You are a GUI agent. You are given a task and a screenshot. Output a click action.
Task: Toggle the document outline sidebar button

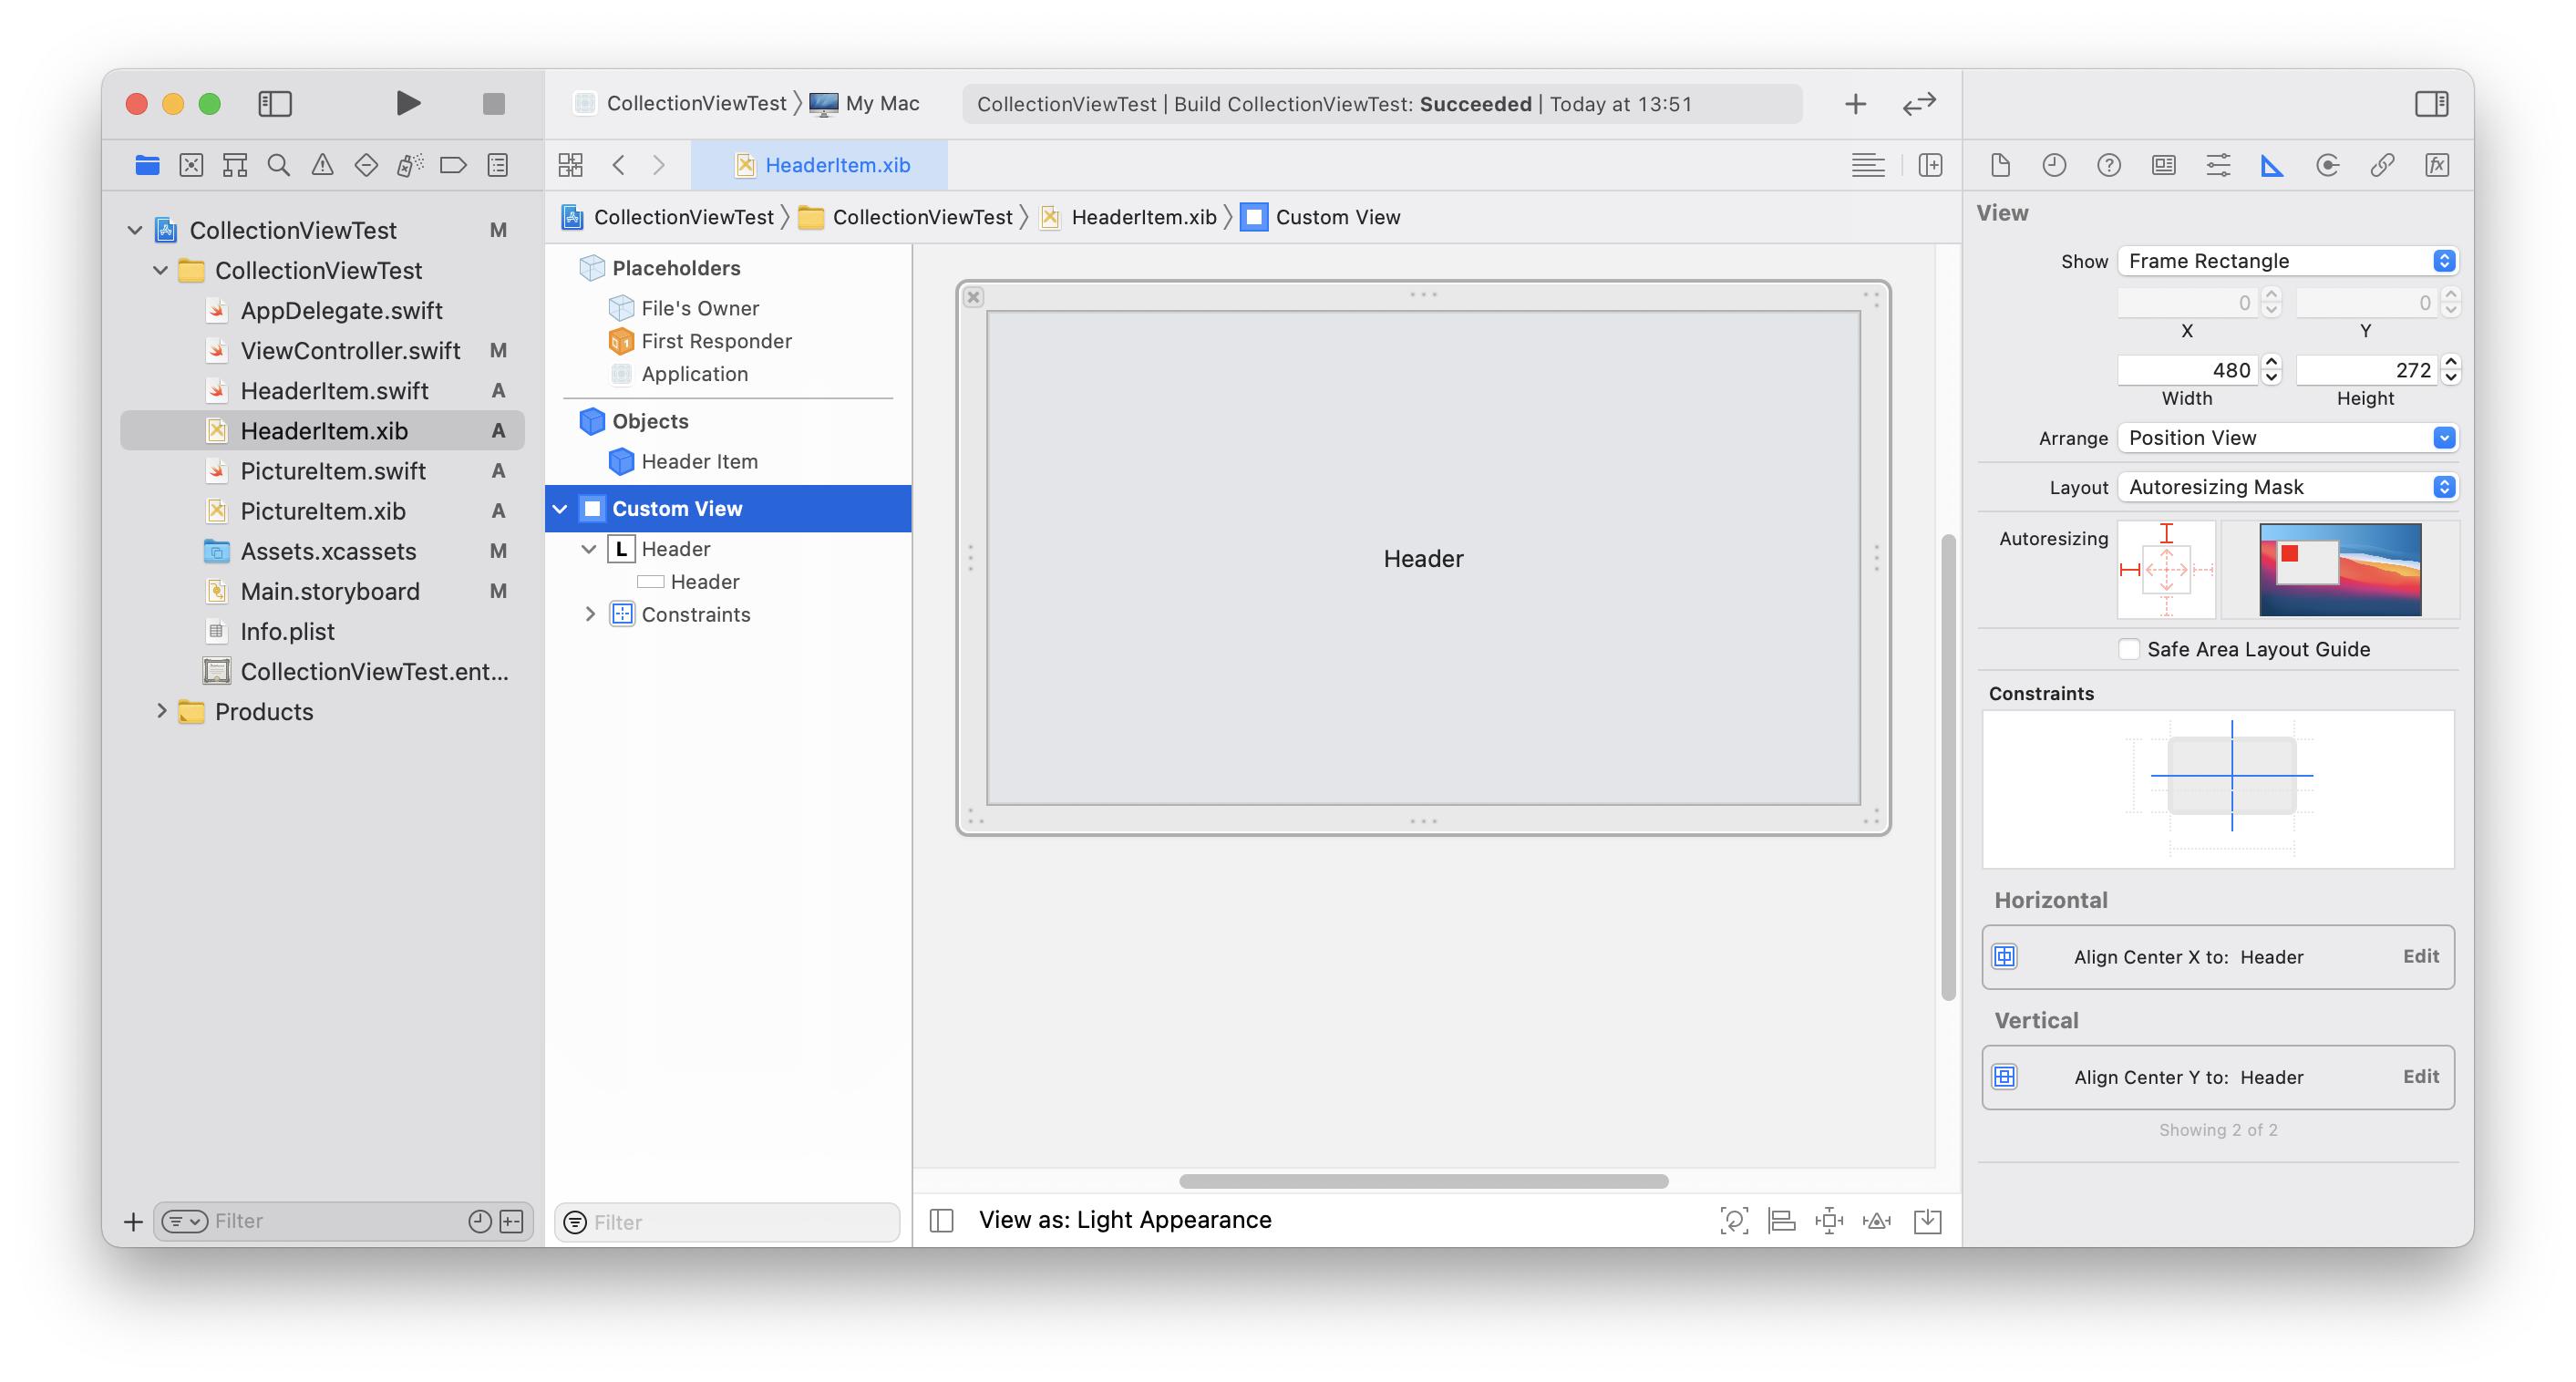[x=941, y=1220]
